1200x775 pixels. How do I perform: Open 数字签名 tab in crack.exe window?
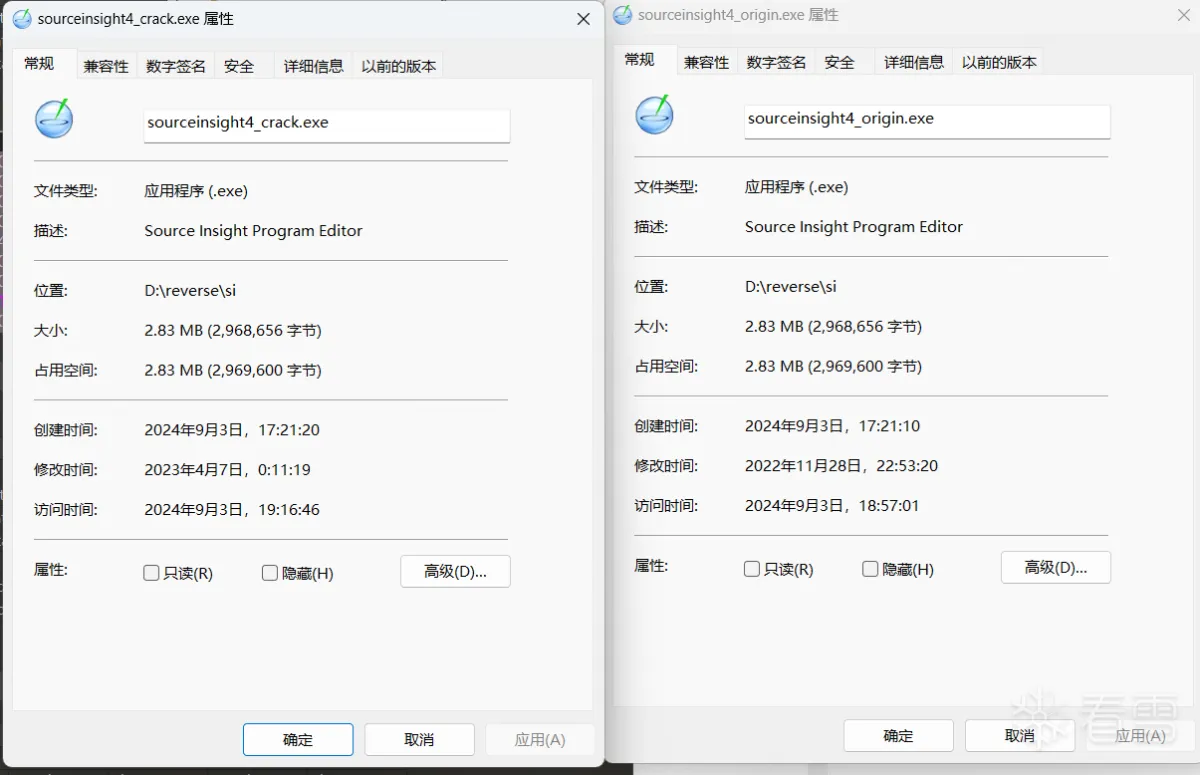click(176, 66)
